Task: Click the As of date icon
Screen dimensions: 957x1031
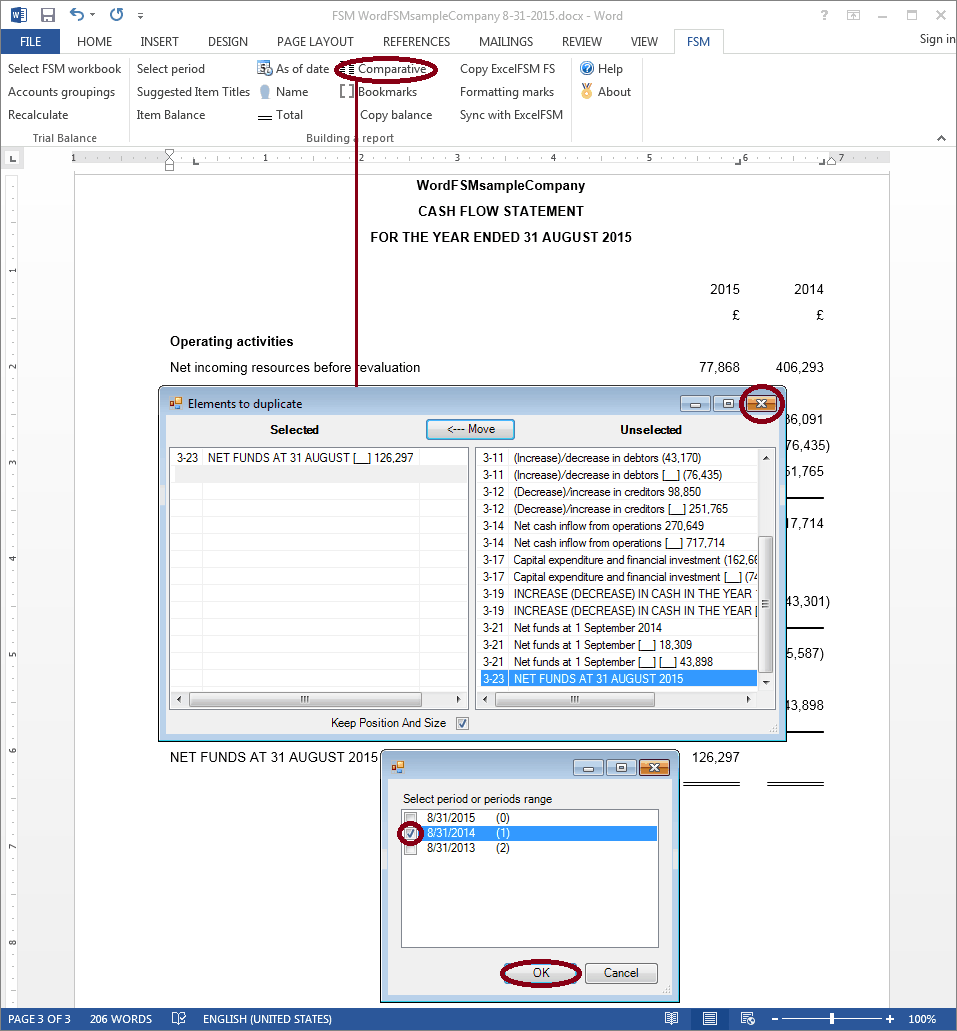Action: click(265, 68)
